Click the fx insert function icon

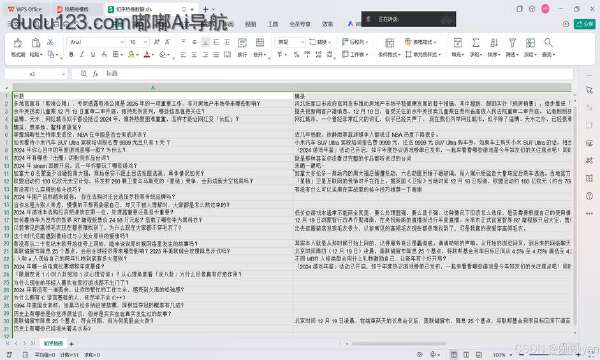coord(95,73)
